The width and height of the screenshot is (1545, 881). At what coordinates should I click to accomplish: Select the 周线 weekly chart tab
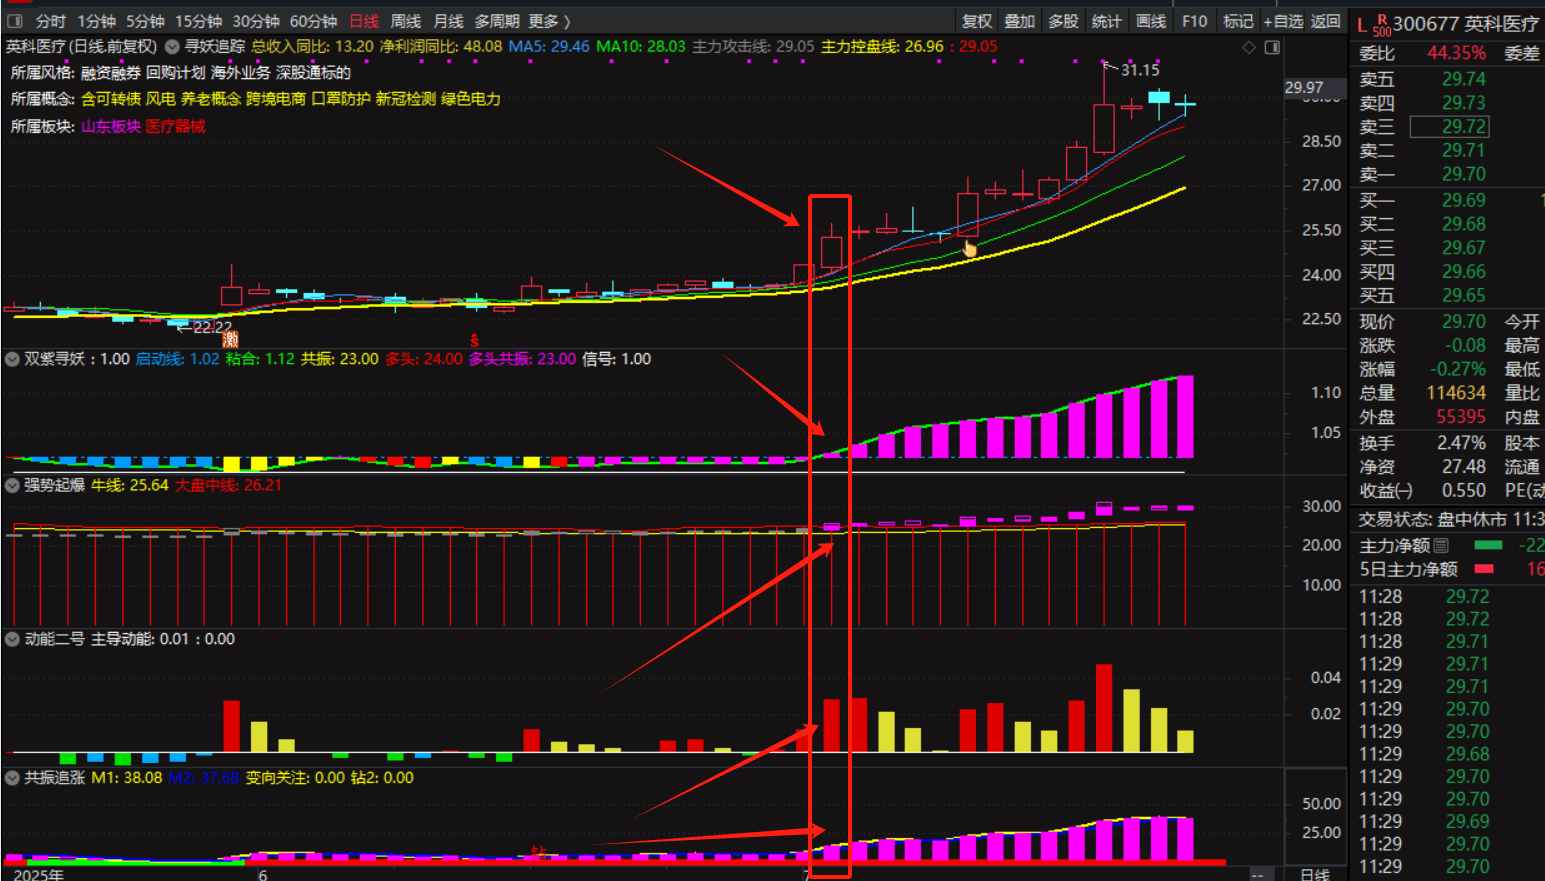(x=405, y=21)
